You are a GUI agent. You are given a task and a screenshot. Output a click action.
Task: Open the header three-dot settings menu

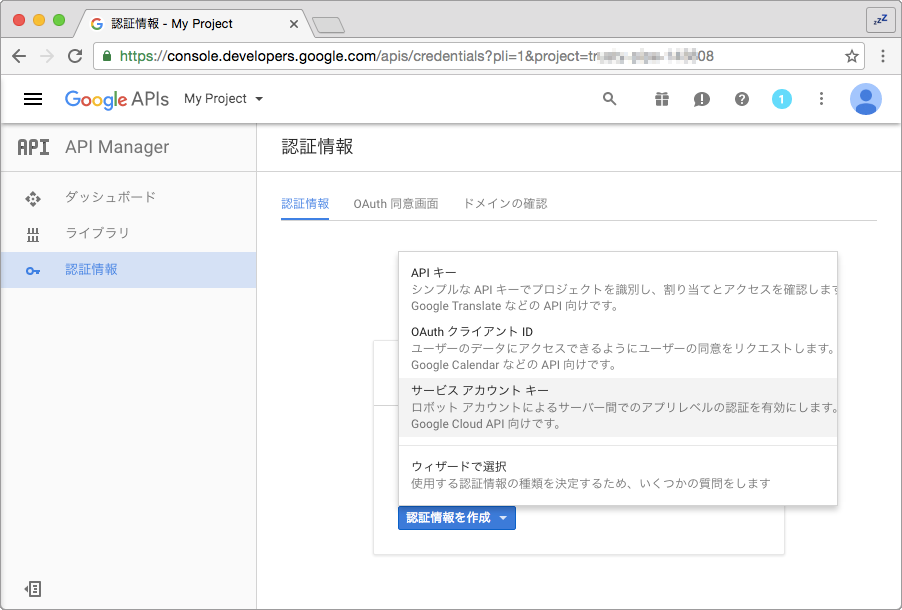coord(821,99)
